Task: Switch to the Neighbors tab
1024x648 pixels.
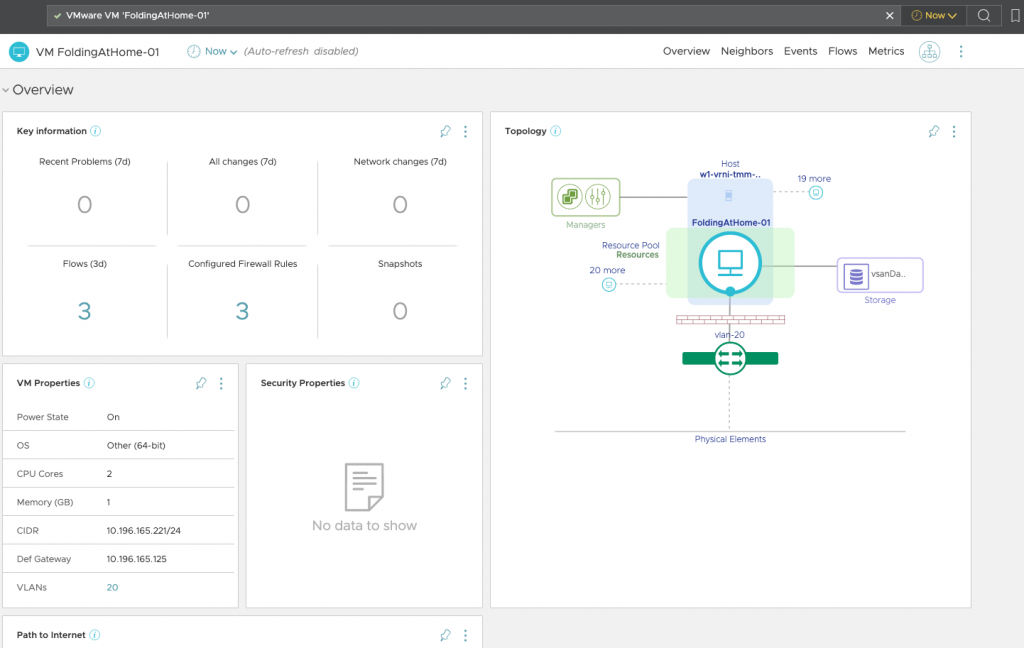Action: [746, 51]
